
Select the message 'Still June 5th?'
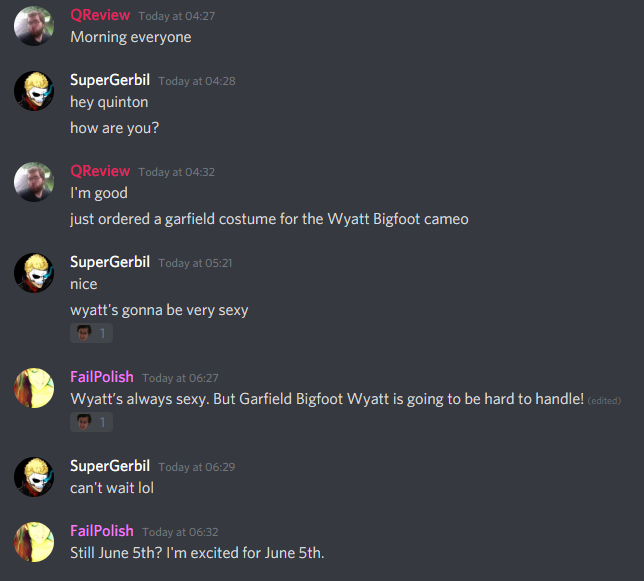(x=197, y=553)
